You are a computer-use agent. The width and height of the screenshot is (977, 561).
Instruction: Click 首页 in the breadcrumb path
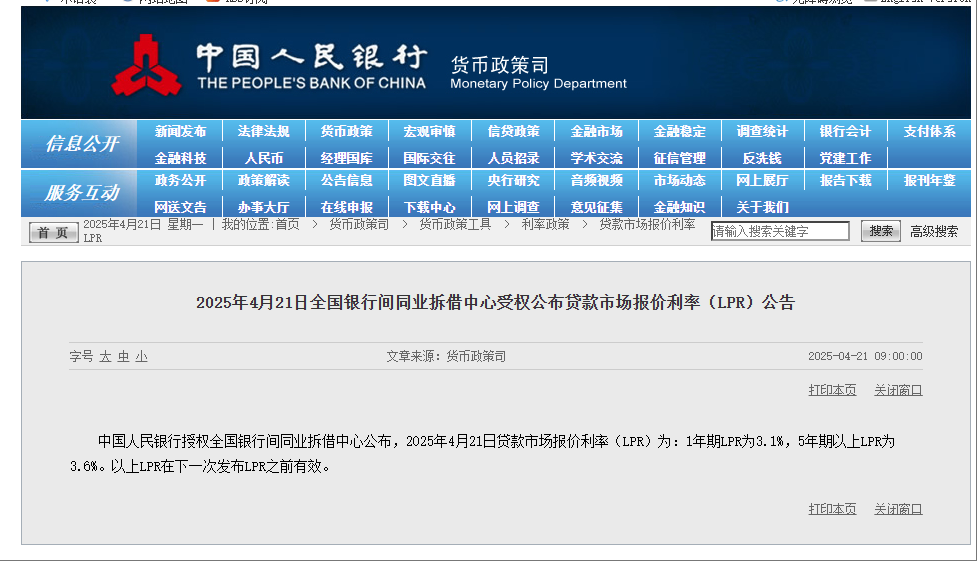pyautogui.click(x=287, y=224)
